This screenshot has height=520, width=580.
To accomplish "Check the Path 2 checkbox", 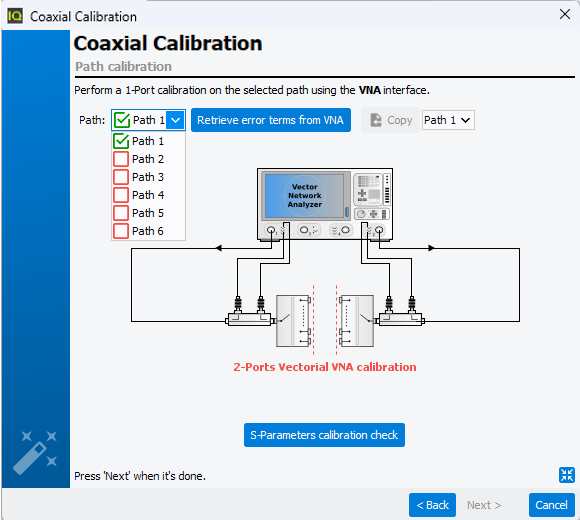I will click(x=121, y=159).
